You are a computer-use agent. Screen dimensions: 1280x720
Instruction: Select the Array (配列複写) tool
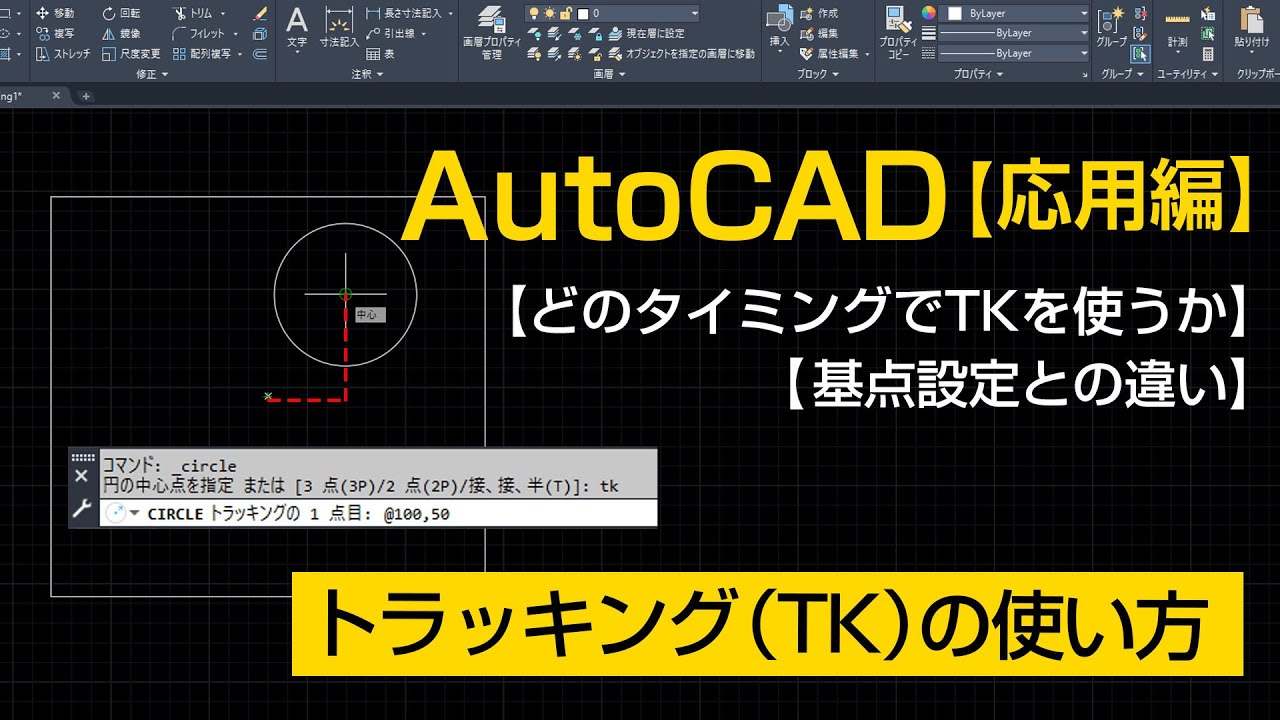pyautogui.click(x=202, y=53)
